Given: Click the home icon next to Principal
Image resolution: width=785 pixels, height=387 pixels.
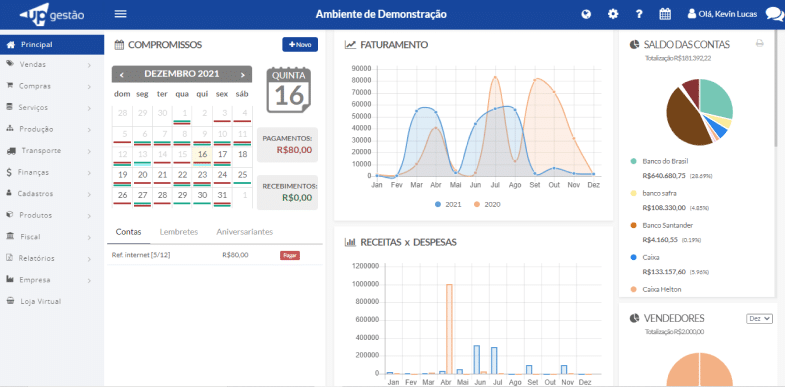Looking at the screenshot, I should [11, 45].
